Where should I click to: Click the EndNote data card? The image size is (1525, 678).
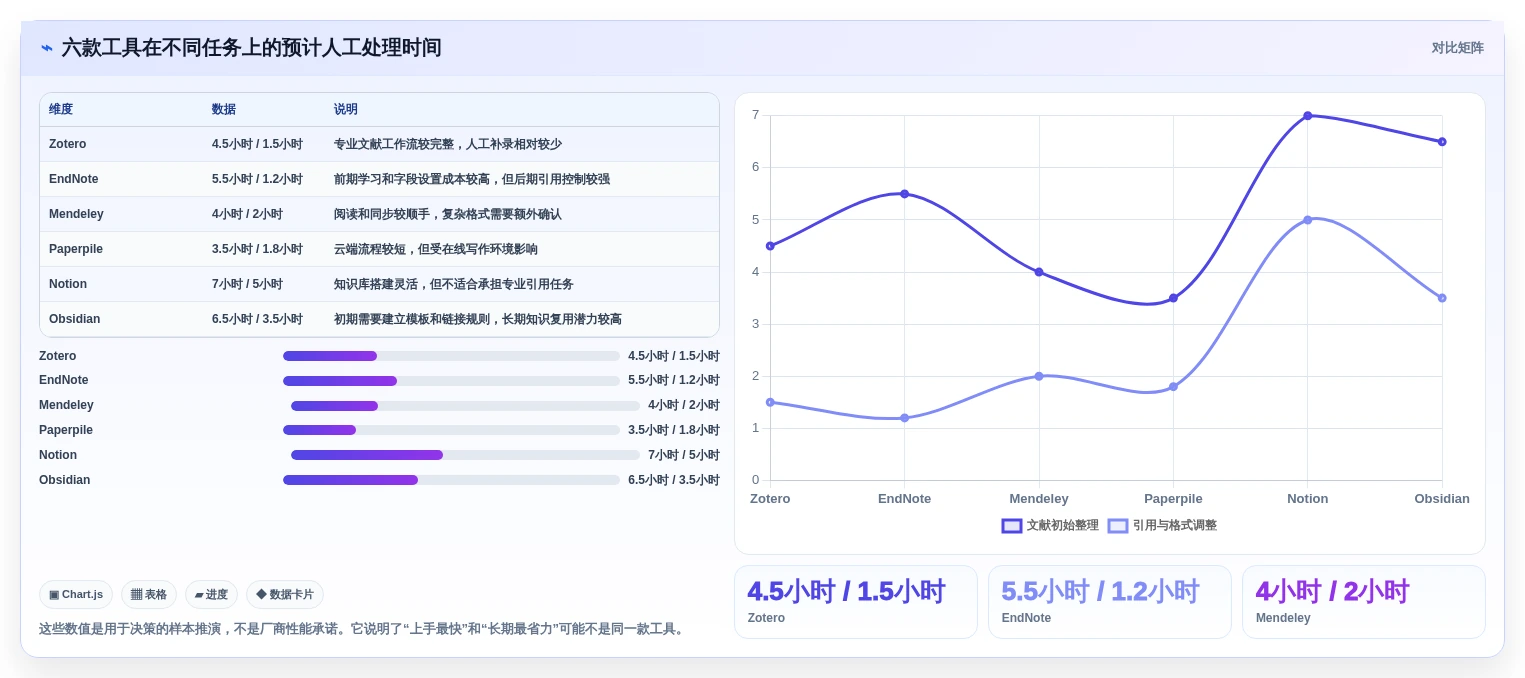click(x=1110, y=602)
